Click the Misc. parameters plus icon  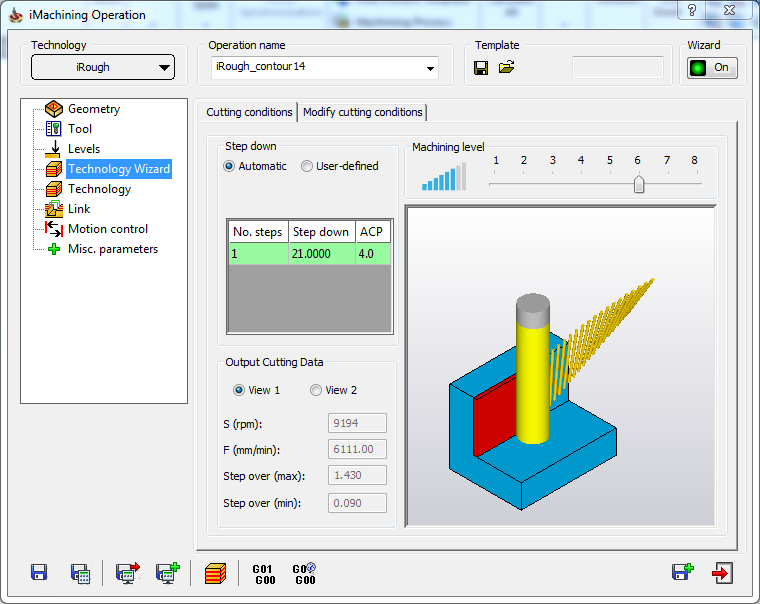coord(54,249)
